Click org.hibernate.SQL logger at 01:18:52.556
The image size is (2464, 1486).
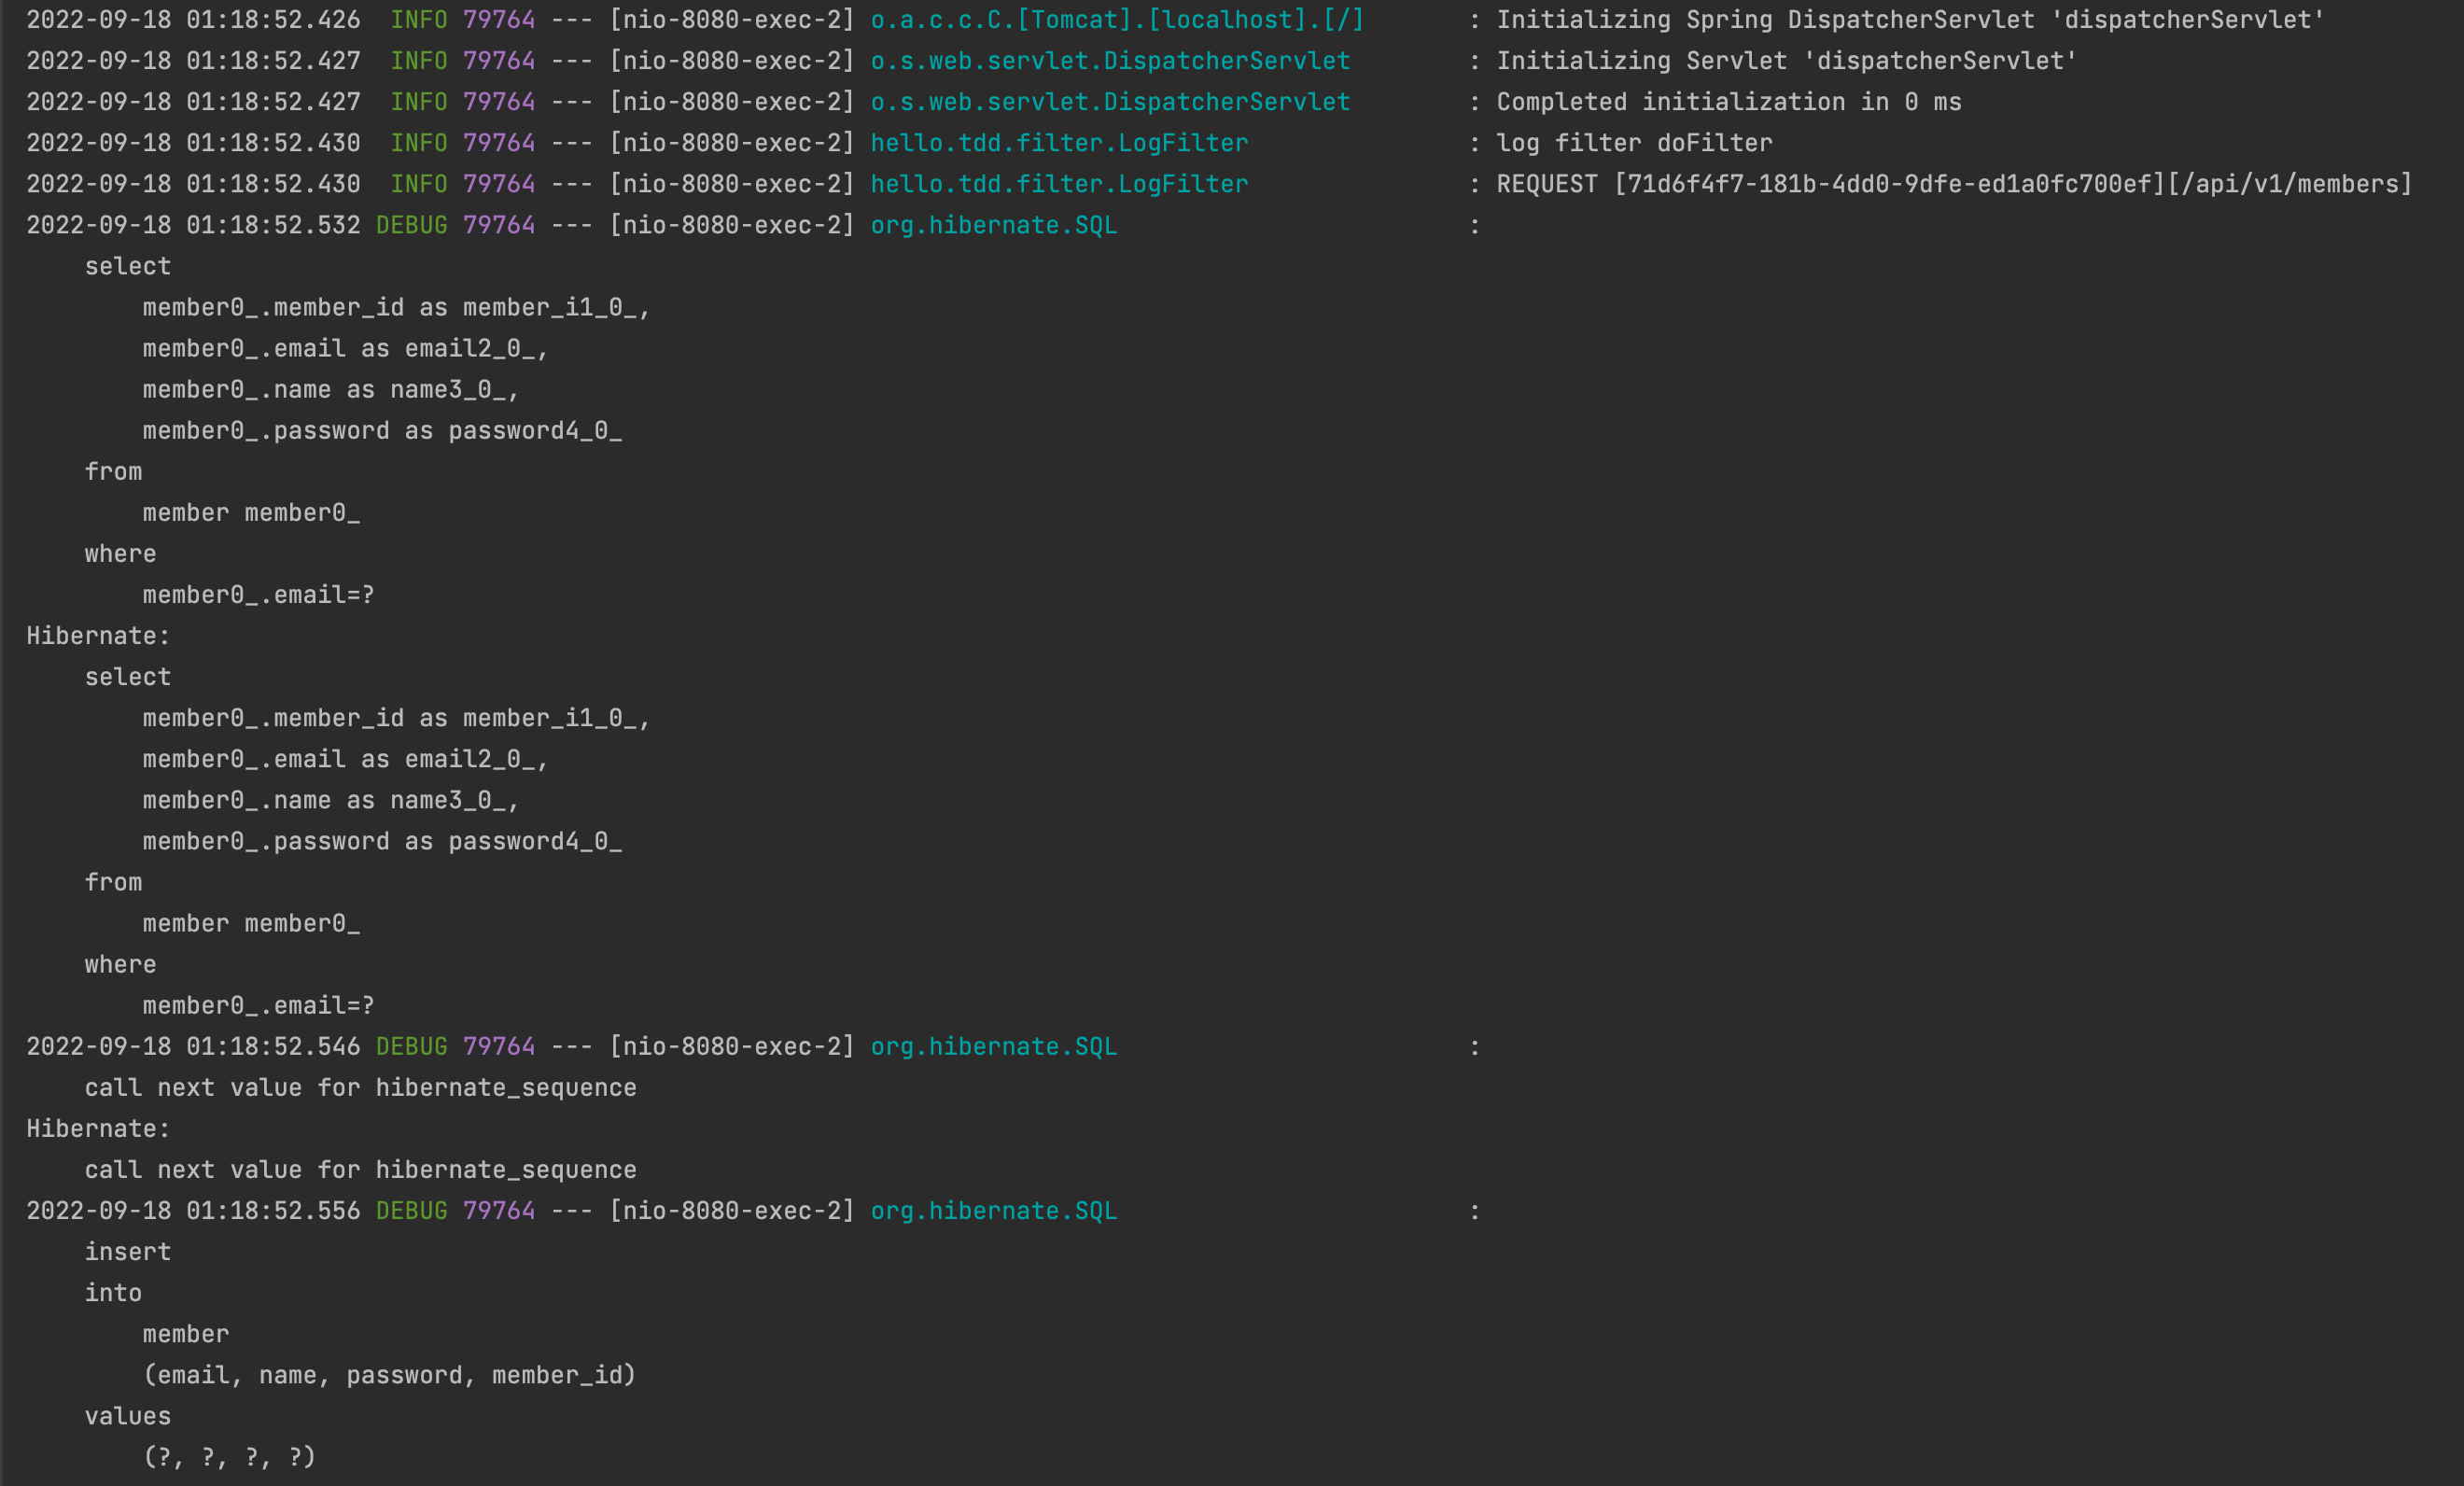coord(994,1210)
